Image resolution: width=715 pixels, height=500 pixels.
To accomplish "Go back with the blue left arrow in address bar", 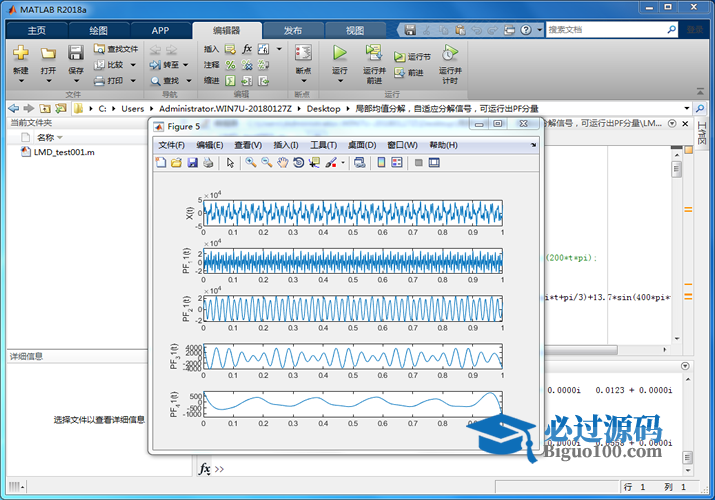I will 14,108.
